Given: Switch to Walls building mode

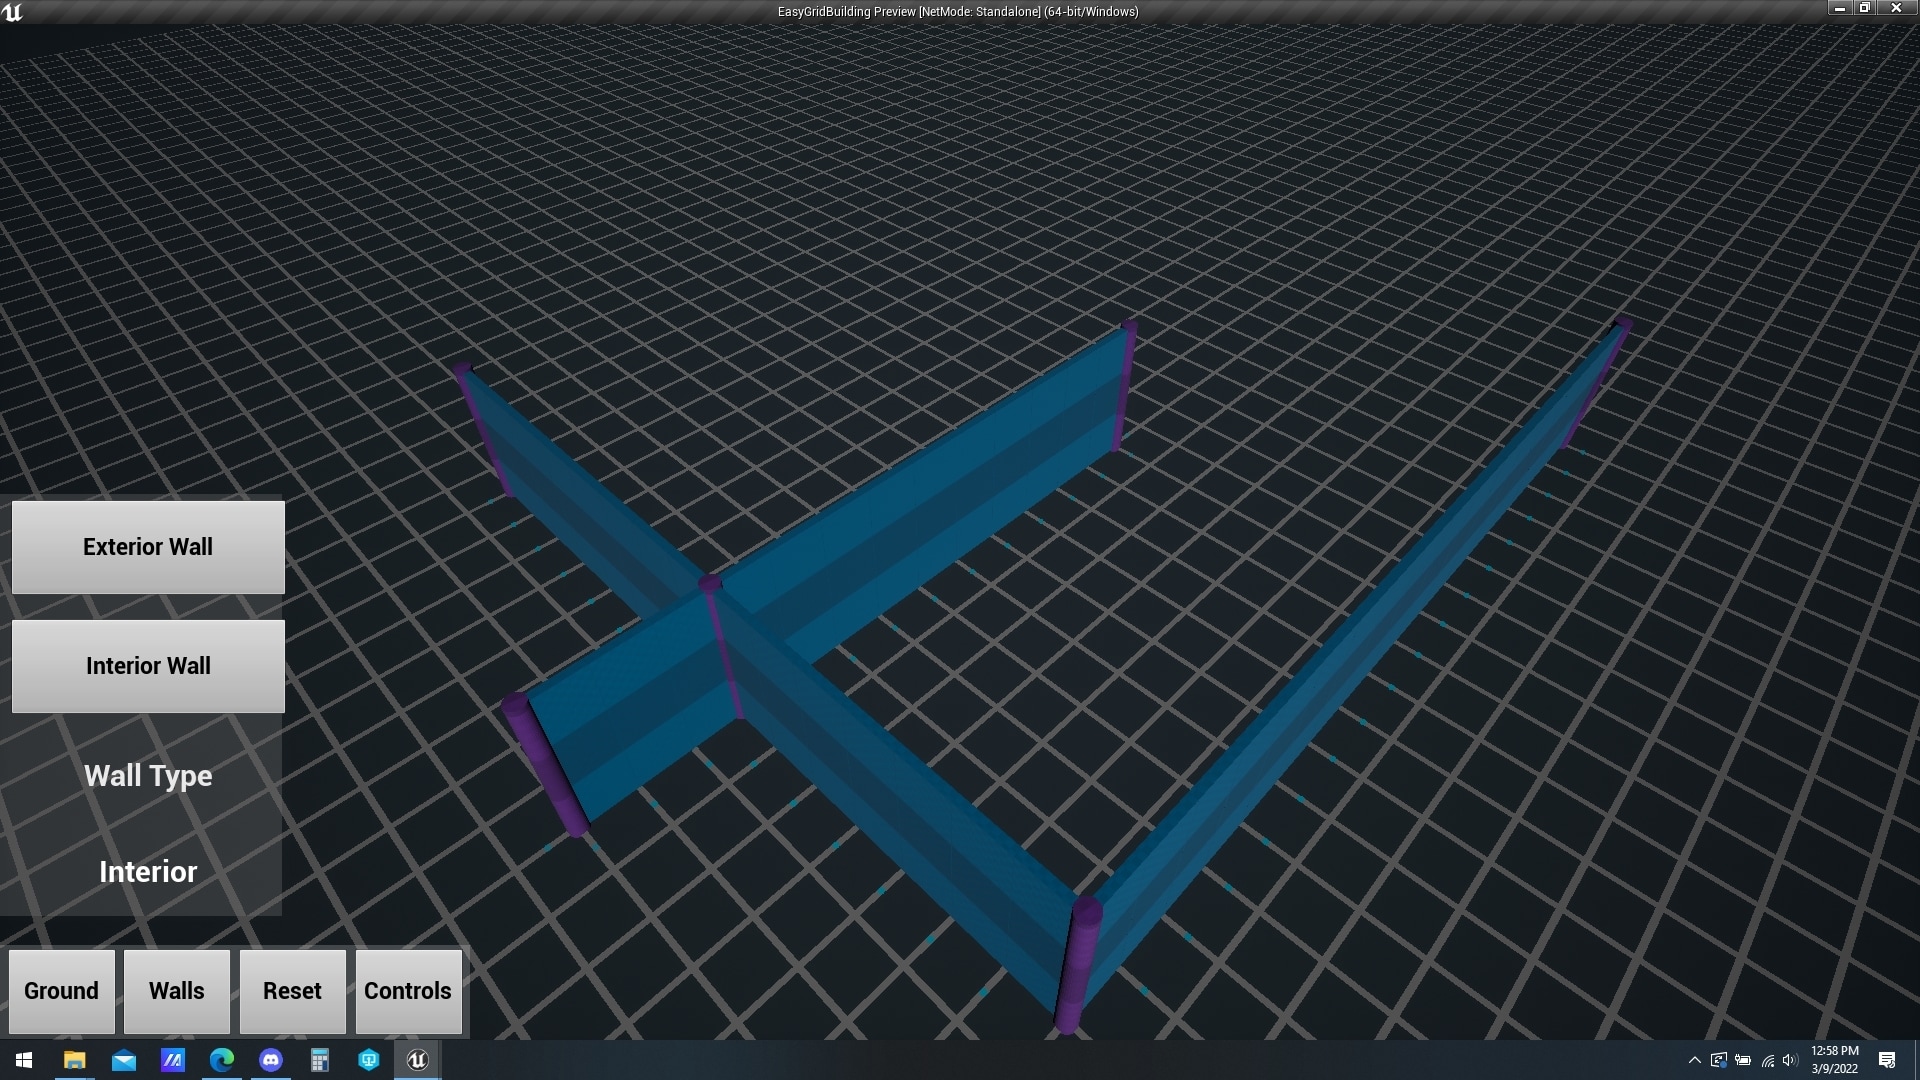Looking at the screenshot, I should [176, 991].
